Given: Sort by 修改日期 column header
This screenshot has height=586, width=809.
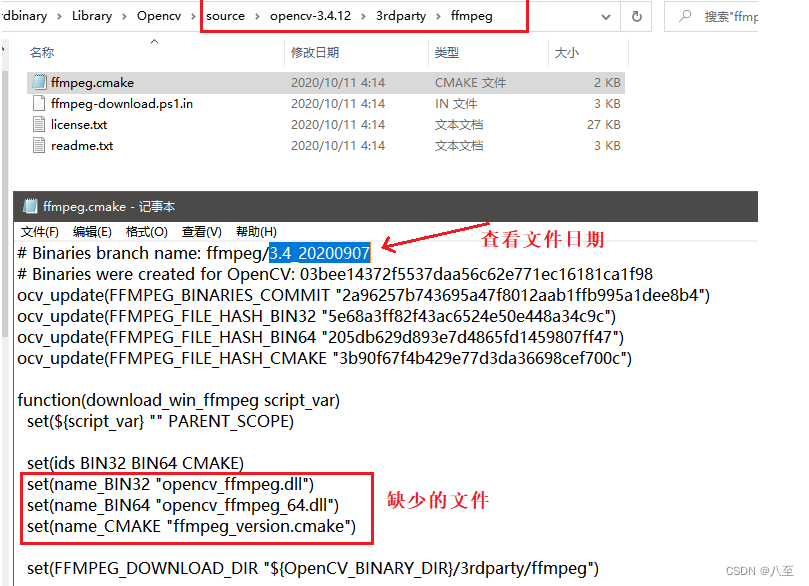Looking at the screenshot, I should (x=315, y=53).
